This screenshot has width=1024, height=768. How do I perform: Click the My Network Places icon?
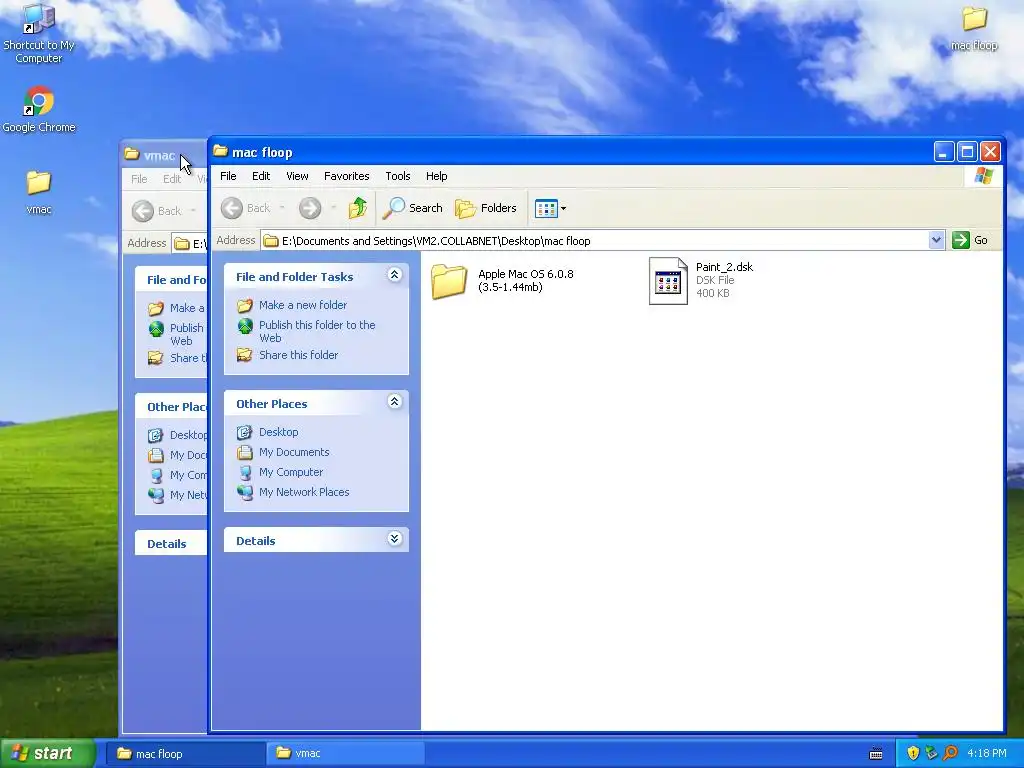245,492
